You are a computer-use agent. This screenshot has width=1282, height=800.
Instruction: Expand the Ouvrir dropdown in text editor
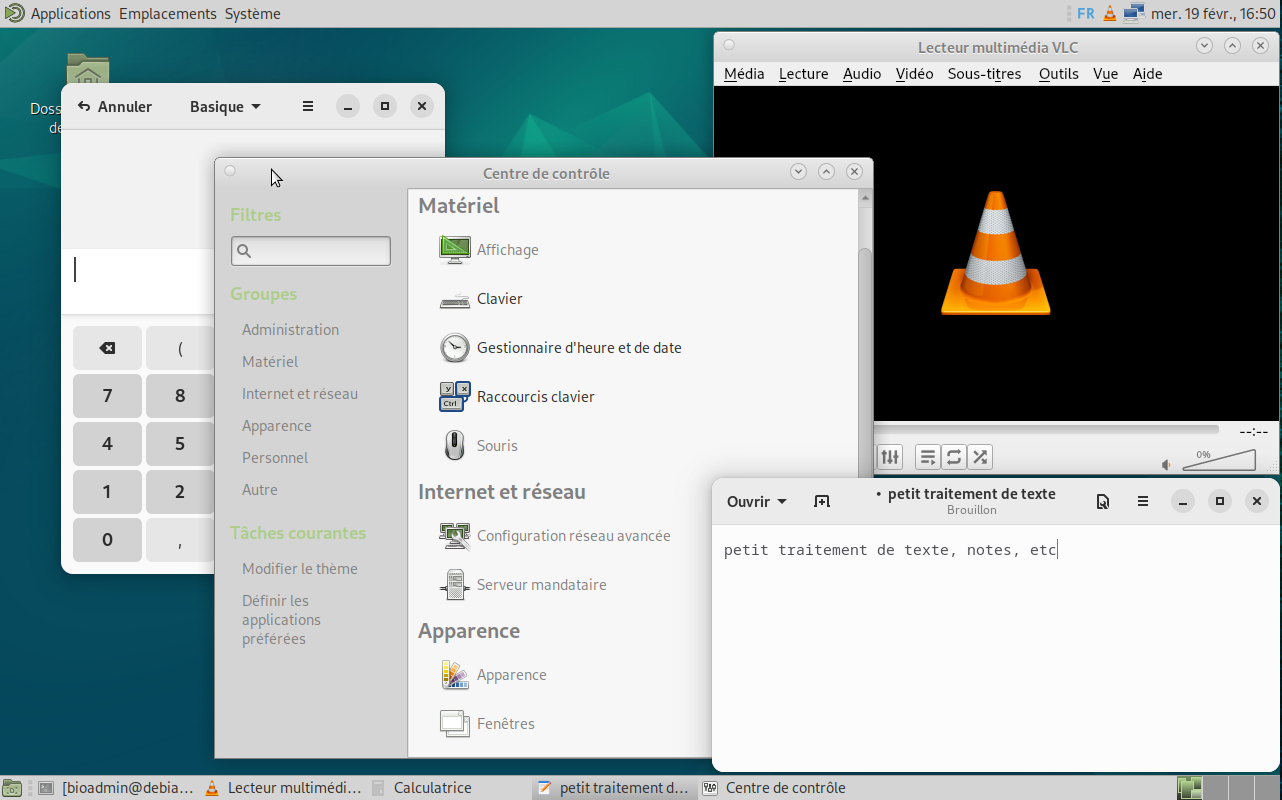click(756, 502)
